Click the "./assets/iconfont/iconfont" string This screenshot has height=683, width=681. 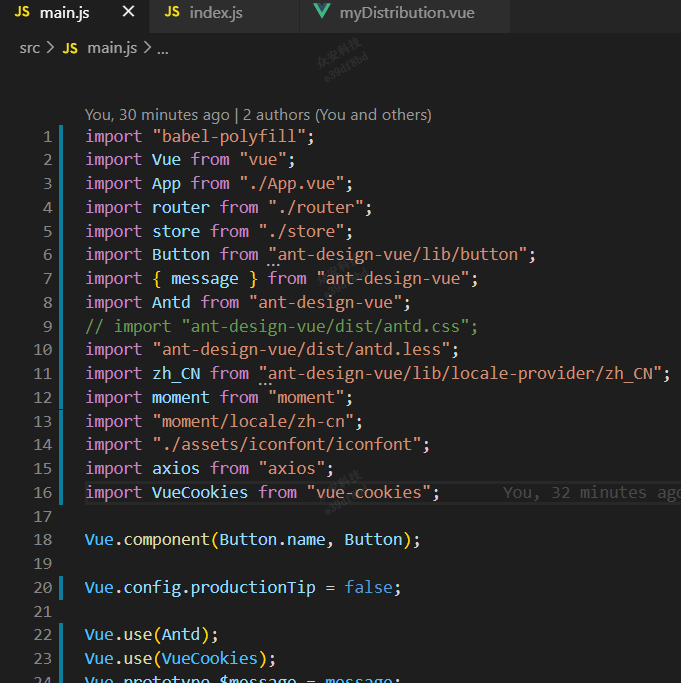(287, 445)
